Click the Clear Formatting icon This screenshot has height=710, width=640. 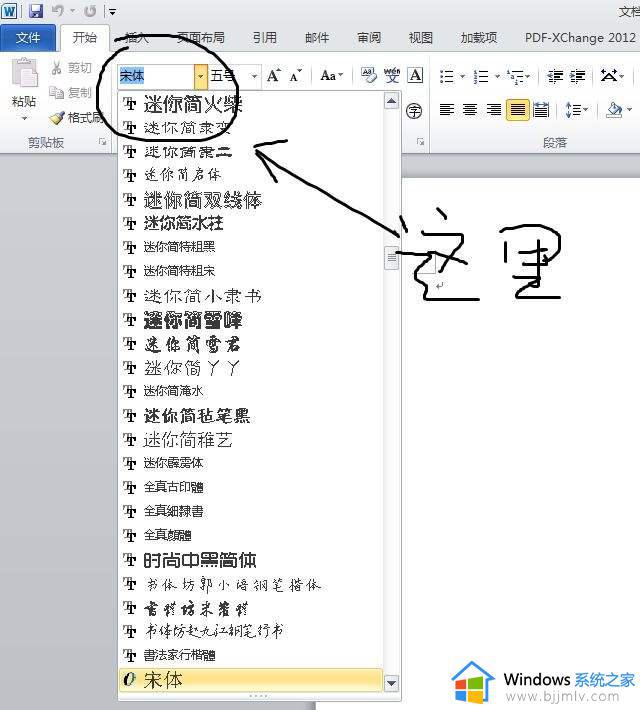(368, 75)
